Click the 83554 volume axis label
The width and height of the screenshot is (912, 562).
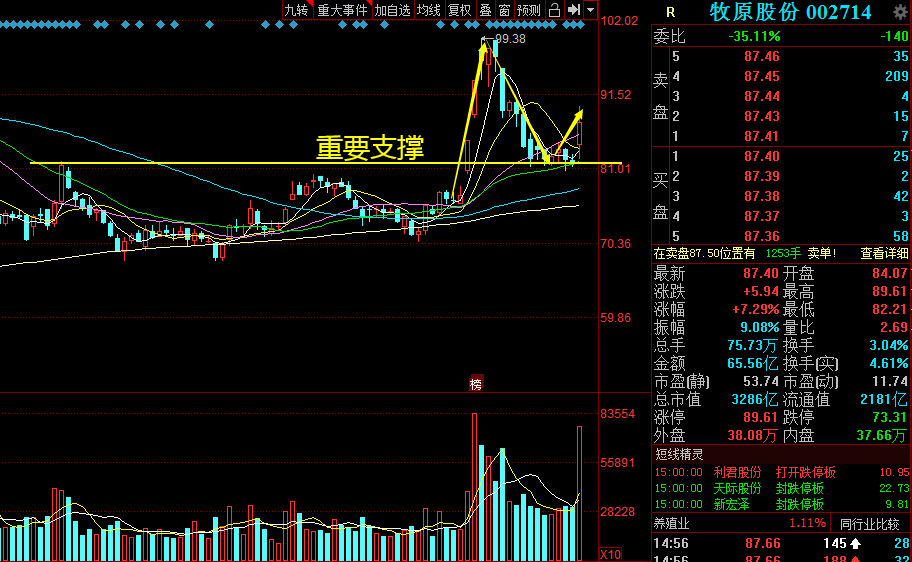coord(617,414)
